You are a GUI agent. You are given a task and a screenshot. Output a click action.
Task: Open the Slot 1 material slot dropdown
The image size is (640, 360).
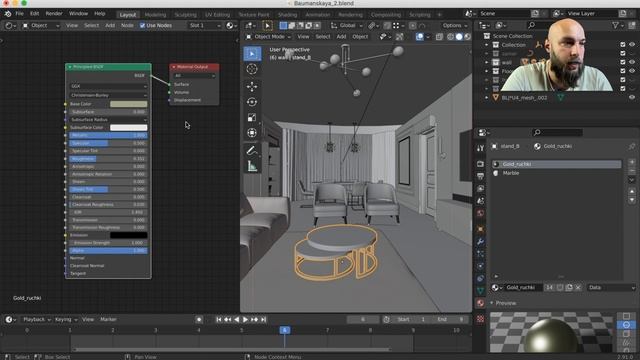(x=205, y=25)
